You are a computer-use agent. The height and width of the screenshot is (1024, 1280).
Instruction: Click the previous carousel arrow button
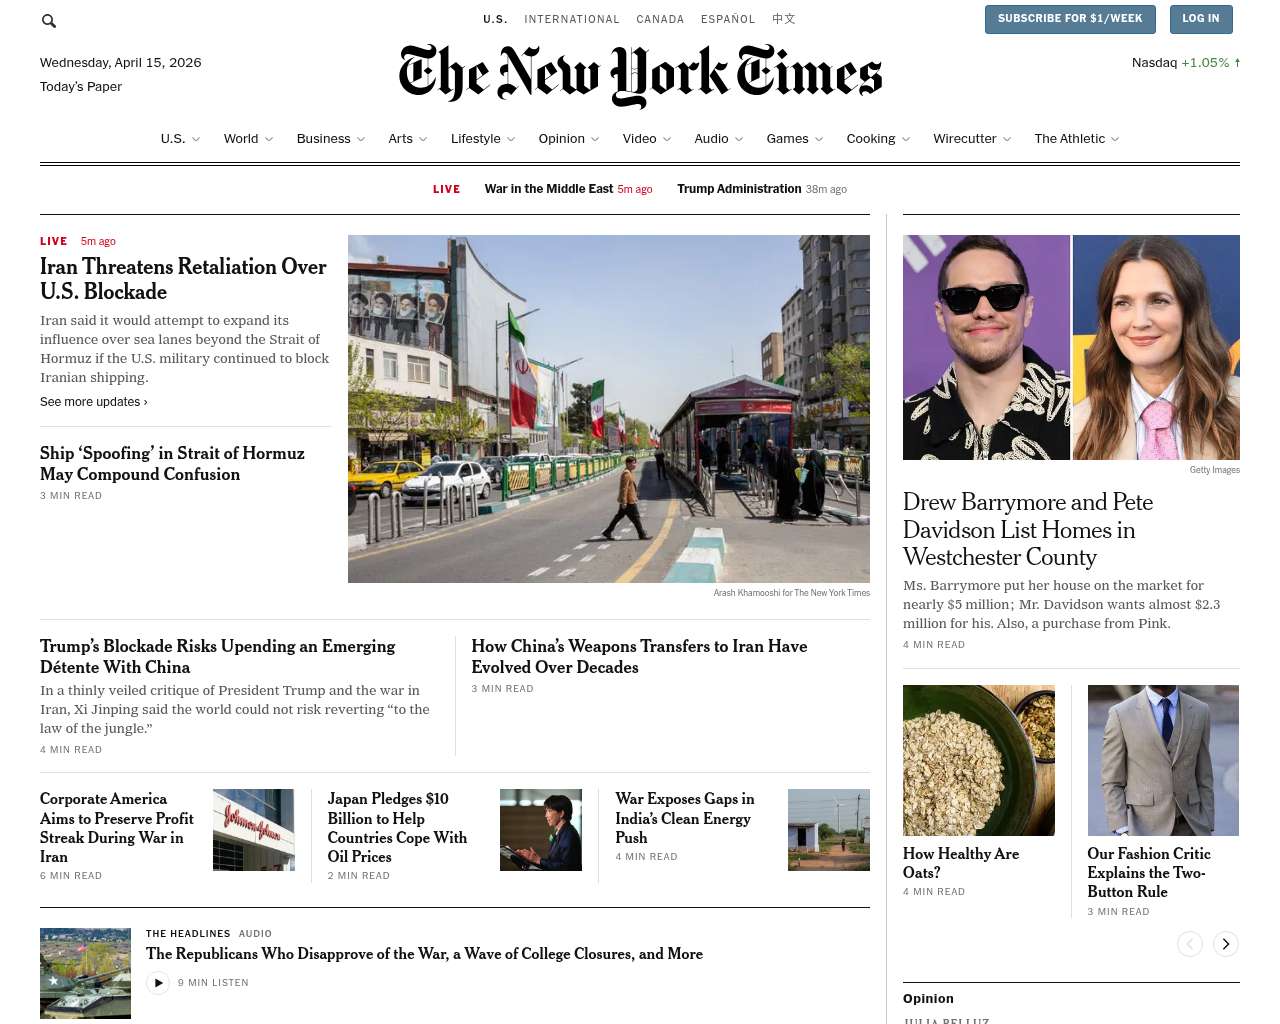[x=1189, y=944]
